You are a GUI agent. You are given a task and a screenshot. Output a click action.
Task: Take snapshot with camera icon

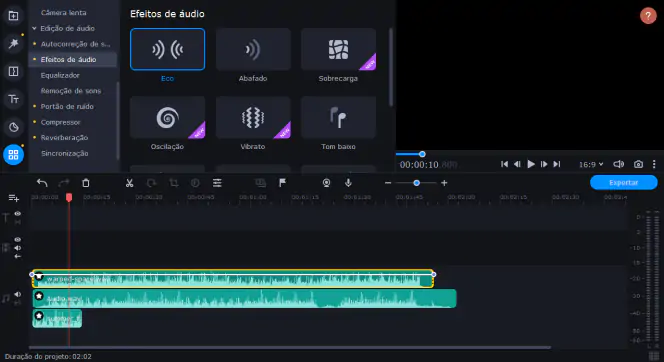pos(638,164)
